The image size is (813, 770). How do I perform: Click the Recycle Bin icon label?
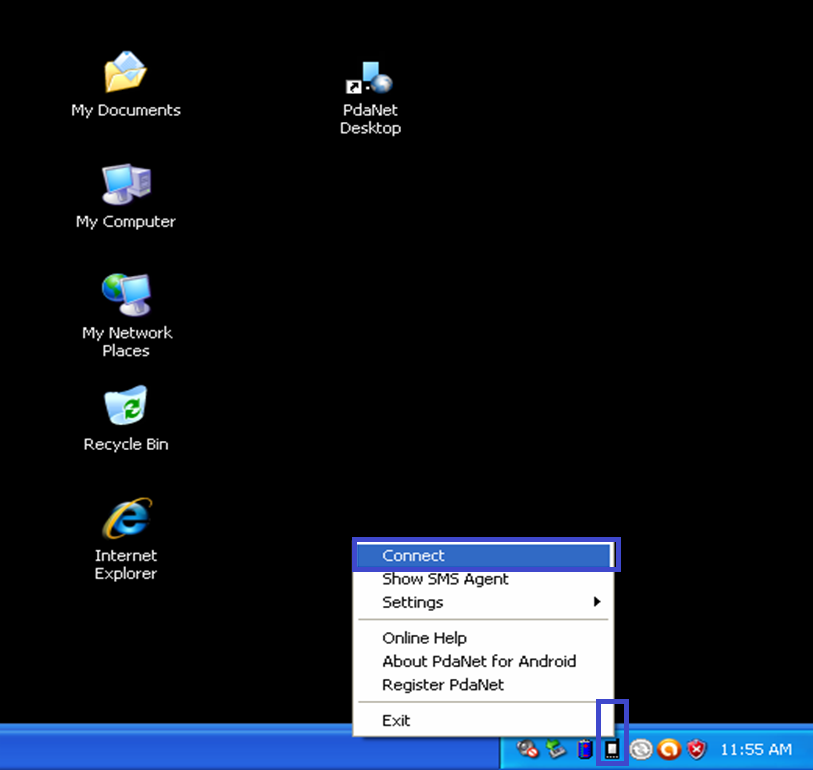click(x=126, y=444)
